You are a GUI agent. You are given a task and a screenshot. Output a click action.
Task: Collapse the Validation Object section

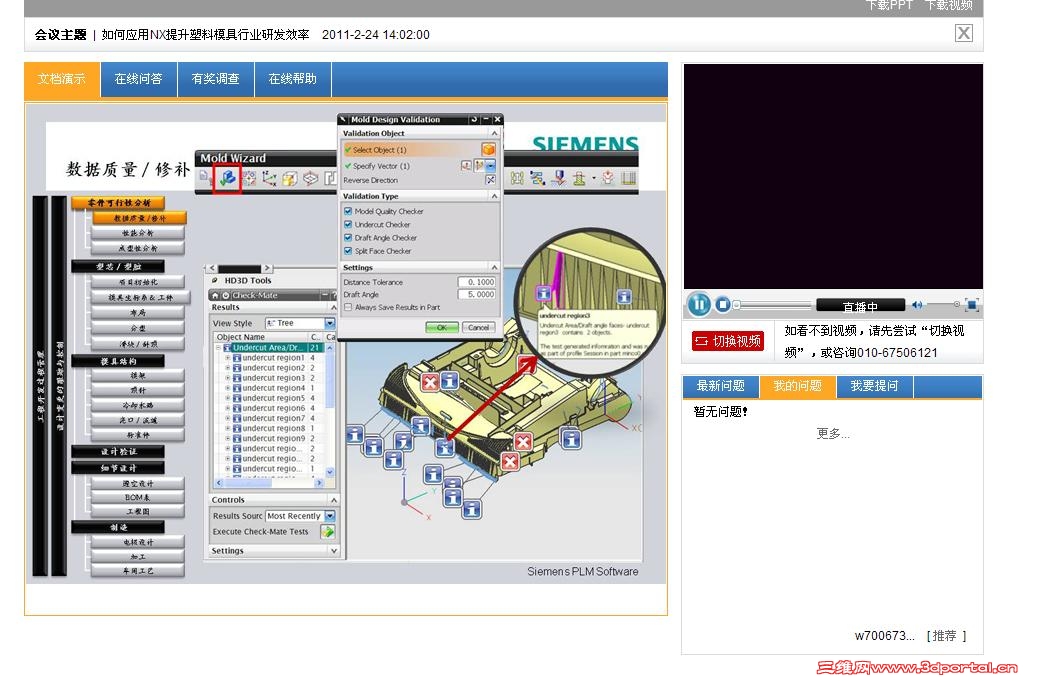click(x=494, y=134)
